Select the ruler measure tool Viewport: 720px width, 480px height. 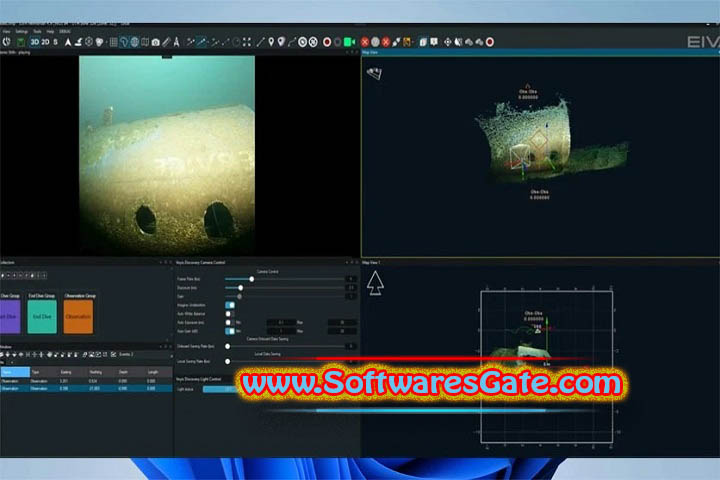tap(166, 42)
